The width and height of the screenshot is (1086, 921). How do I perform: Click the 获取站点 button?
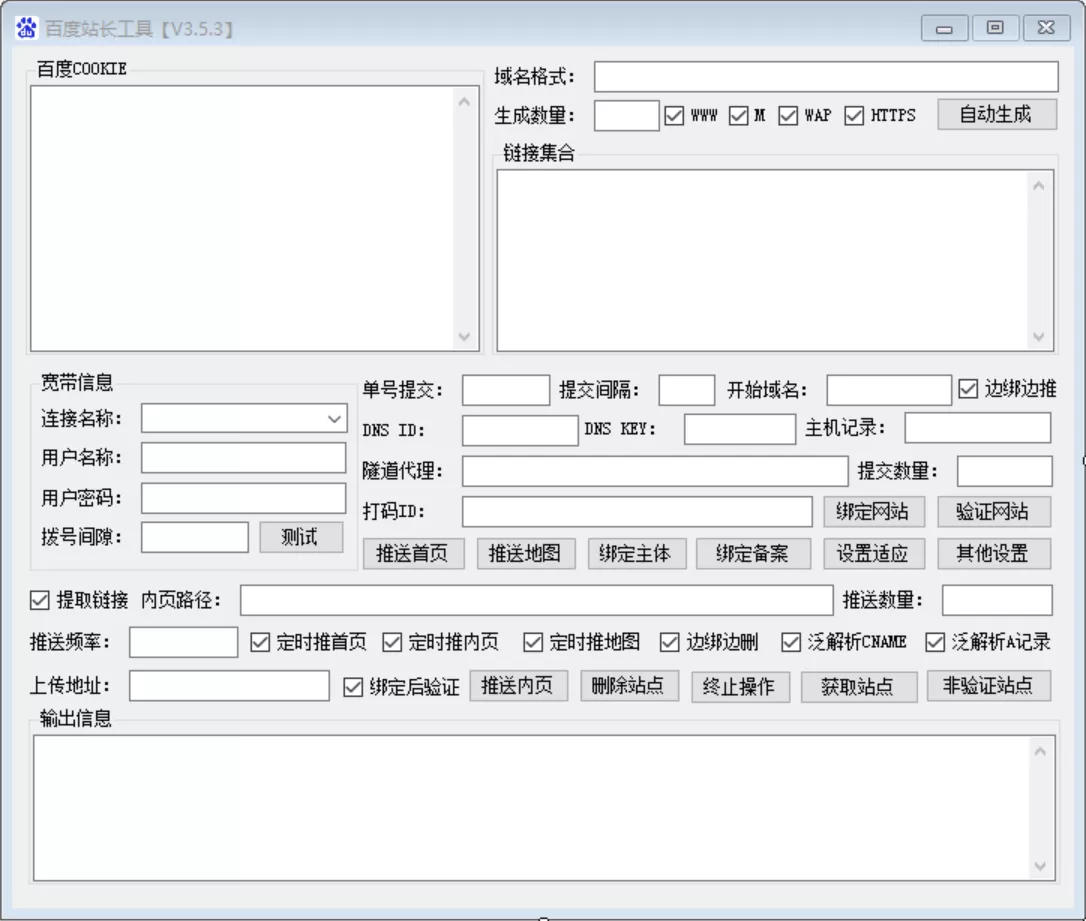coord(859,686)
